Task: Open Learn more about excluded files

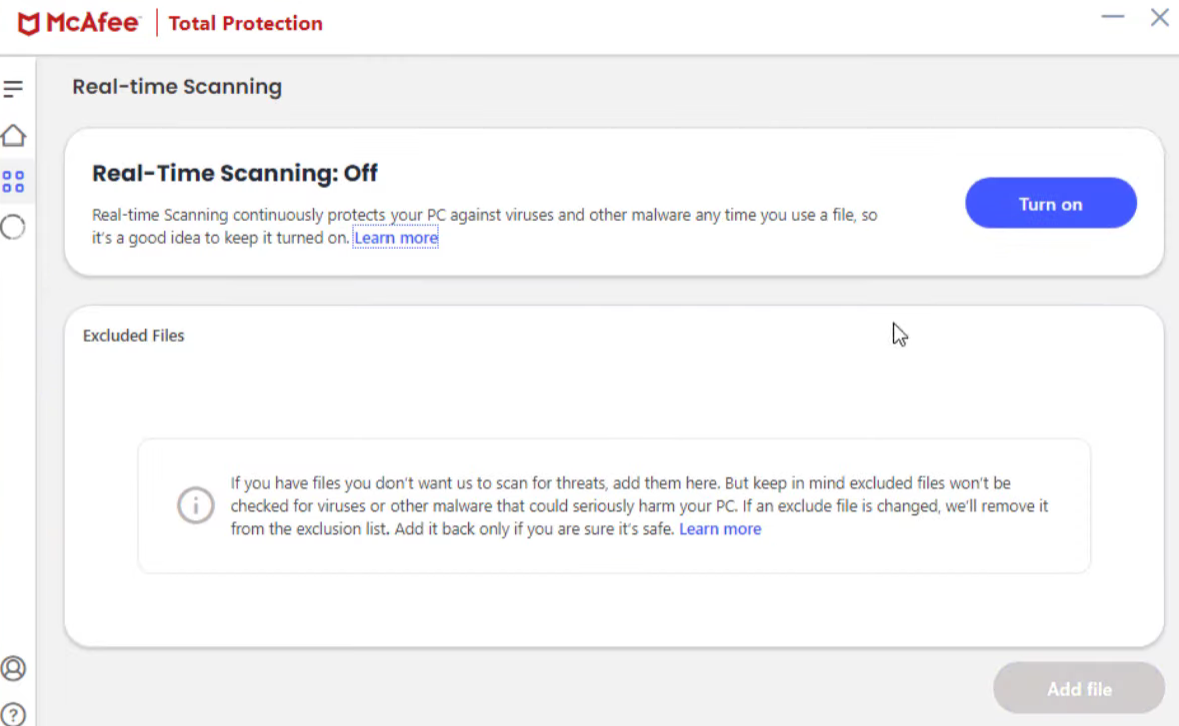Action: coord(719,529)
